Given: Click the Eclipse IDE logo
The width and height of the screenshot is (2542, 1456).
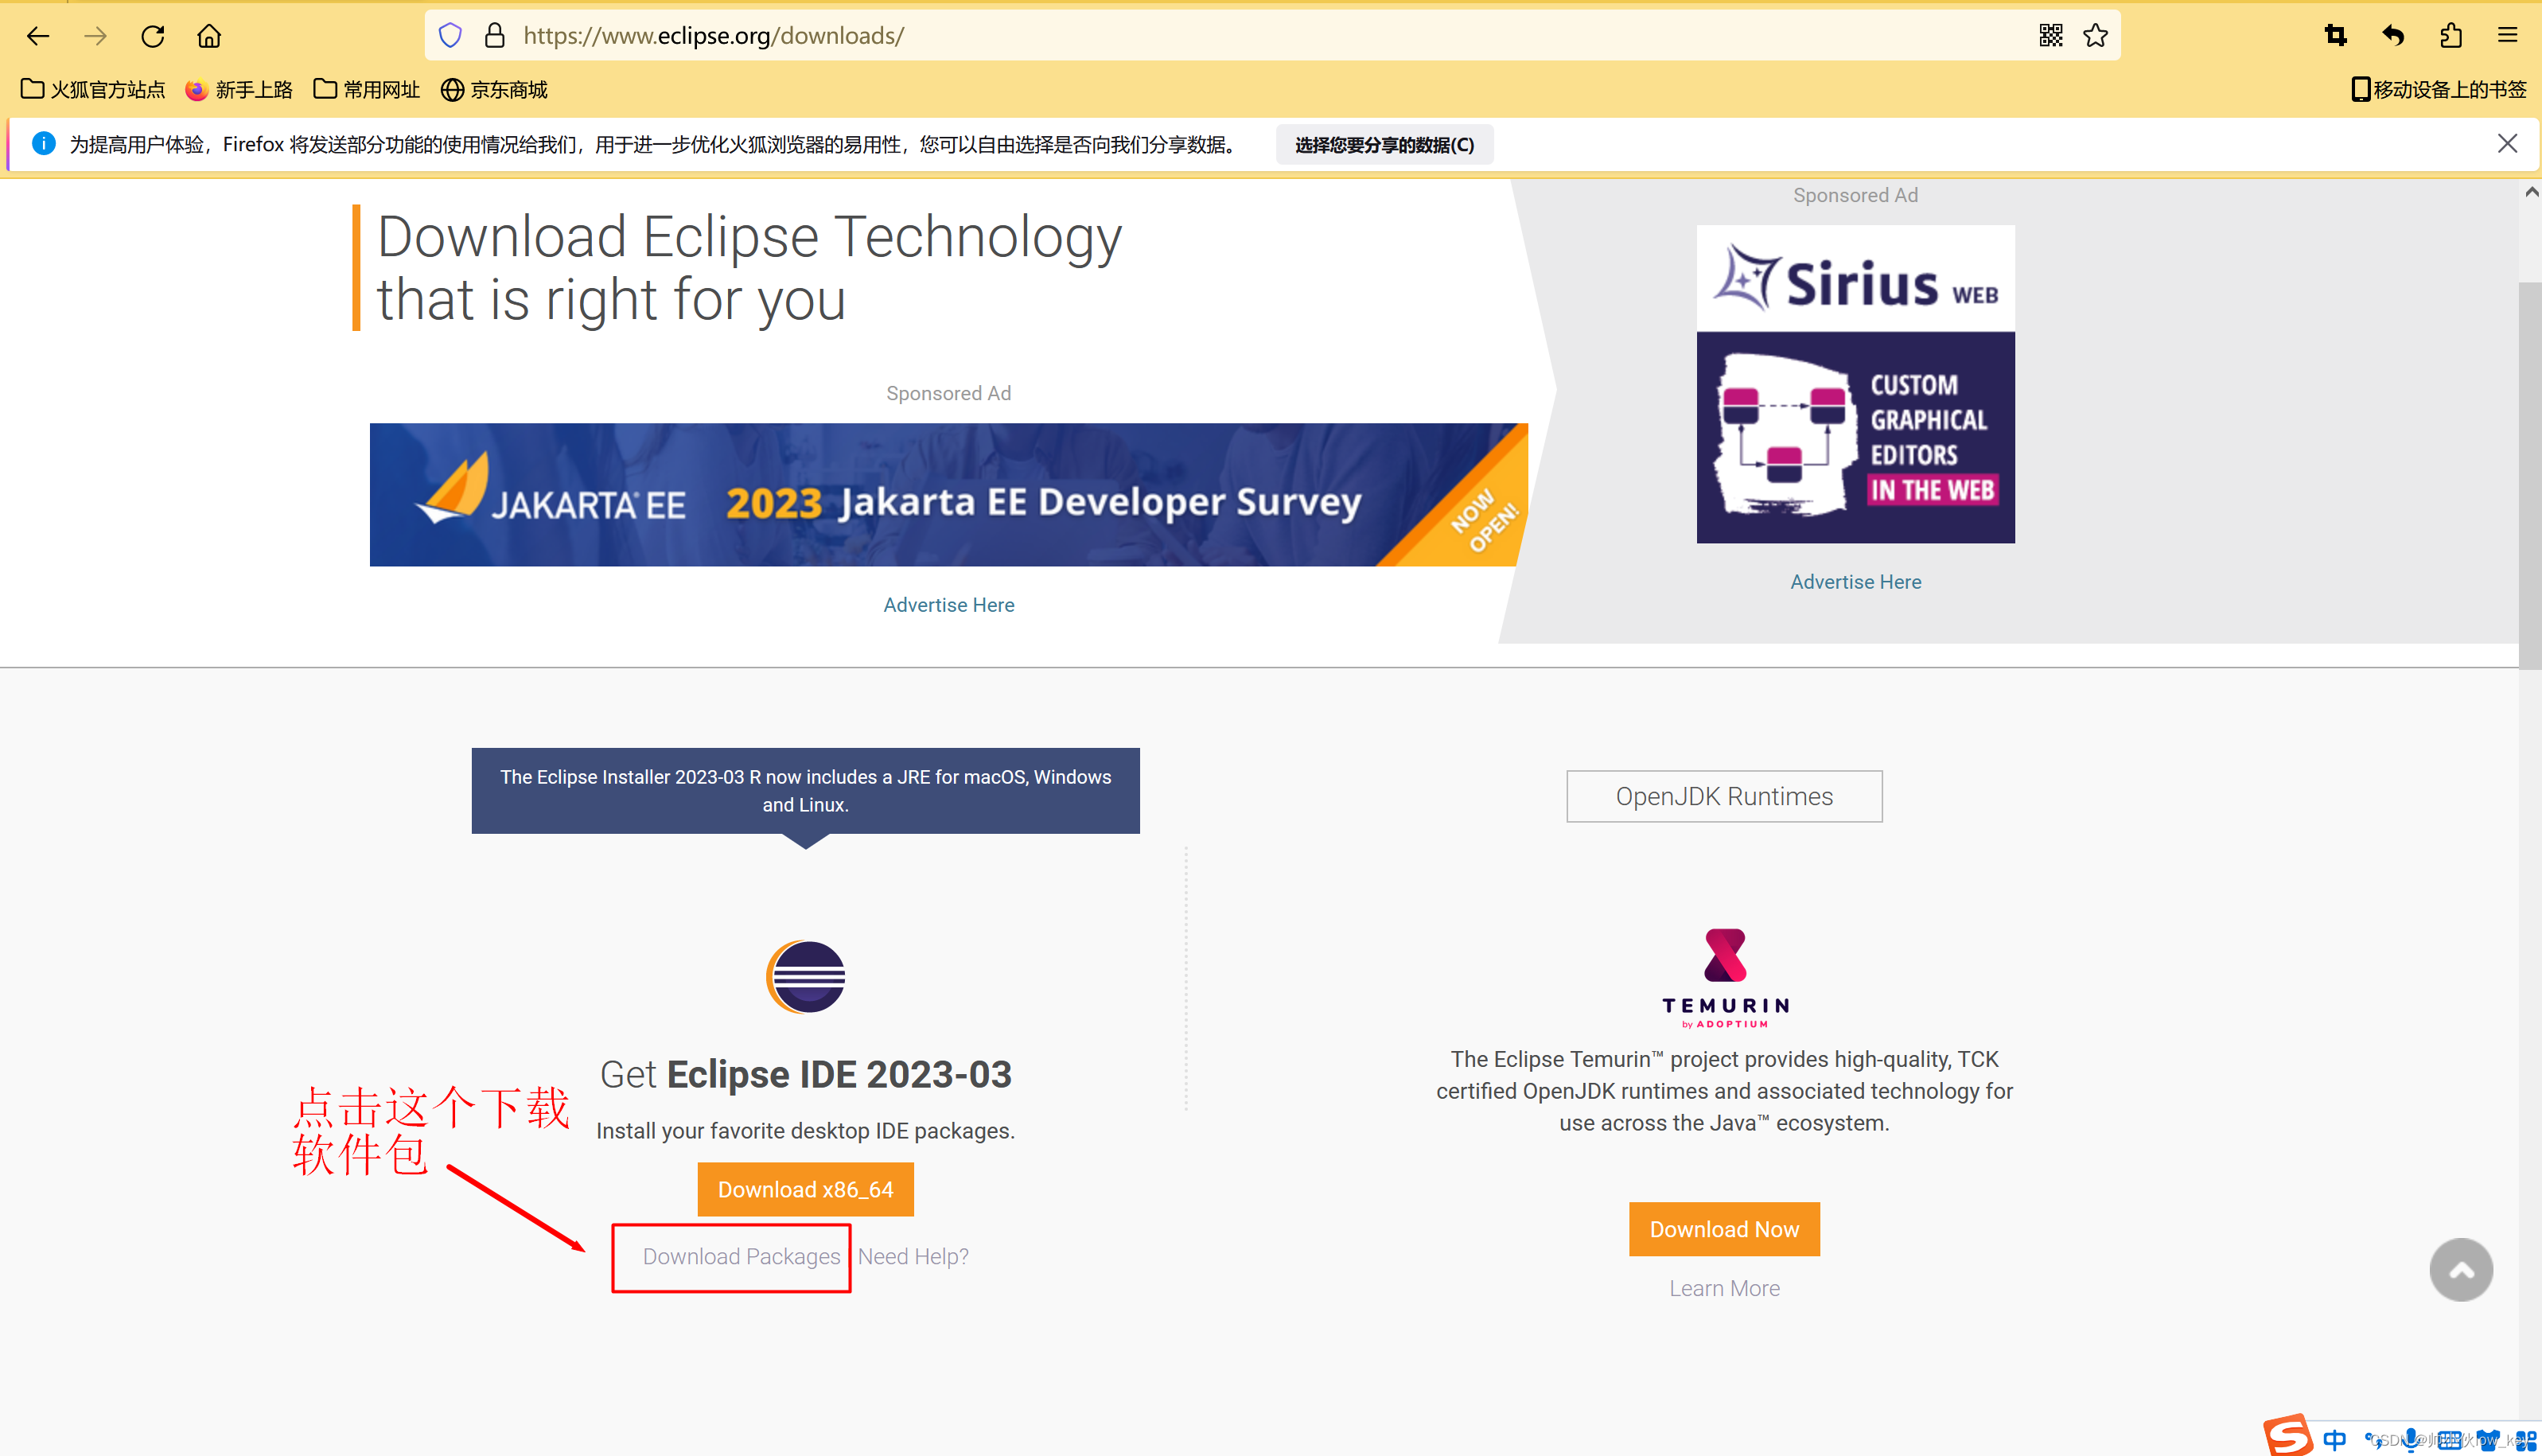Looking at the screenshot, I should [x=806, y=977].
